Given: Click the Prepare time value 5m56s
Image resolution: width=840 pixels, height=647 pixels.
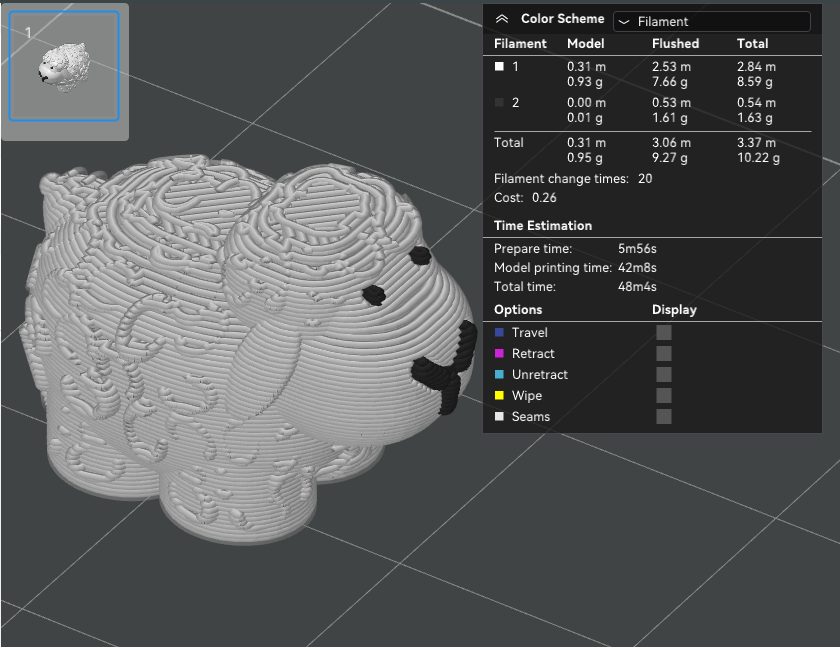Looking at the screenshot, I should click(x=637, y=249).
